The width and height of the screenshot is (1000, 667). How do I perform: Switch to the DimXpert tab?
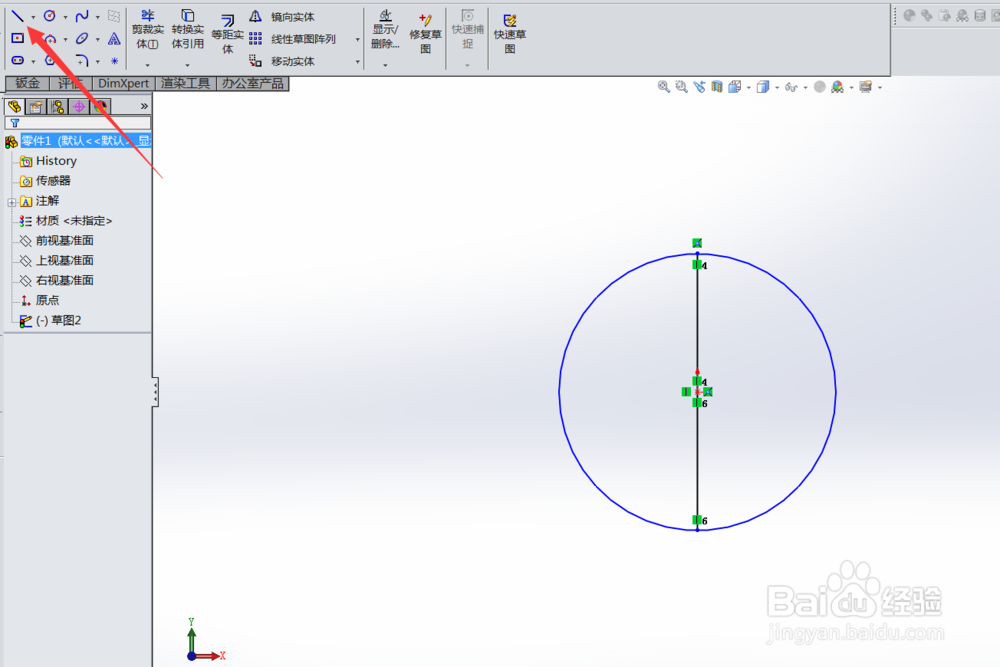click(x=124, y=84)
